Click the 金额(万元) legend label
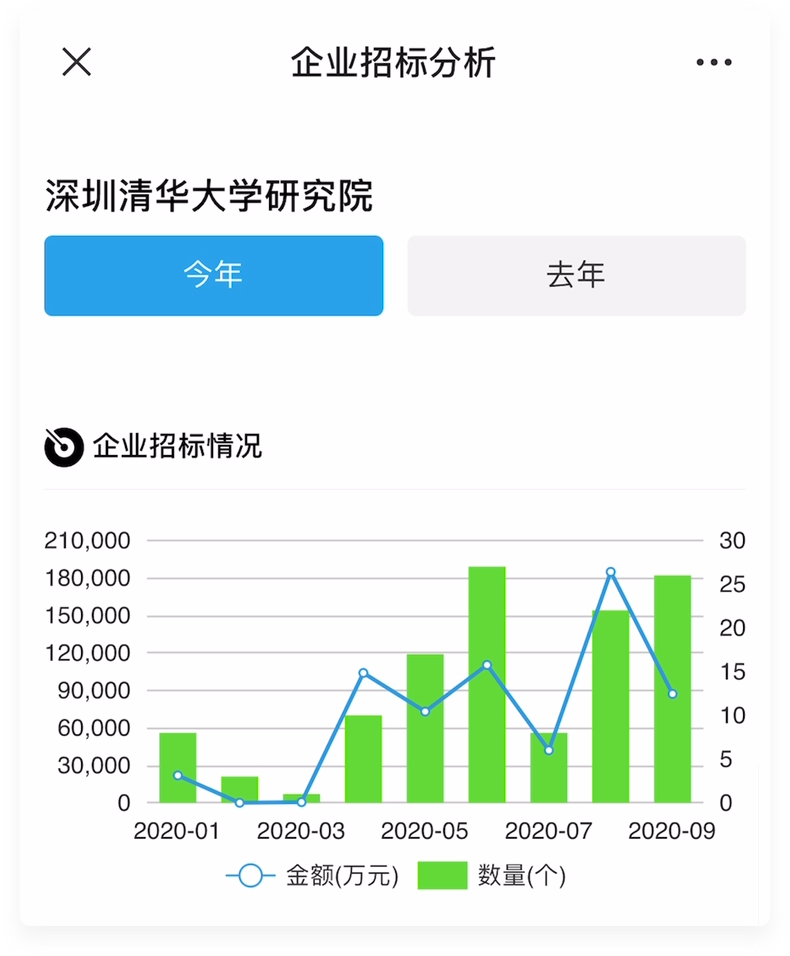Screen dimensions: 790x956 [x=343, y=876]
